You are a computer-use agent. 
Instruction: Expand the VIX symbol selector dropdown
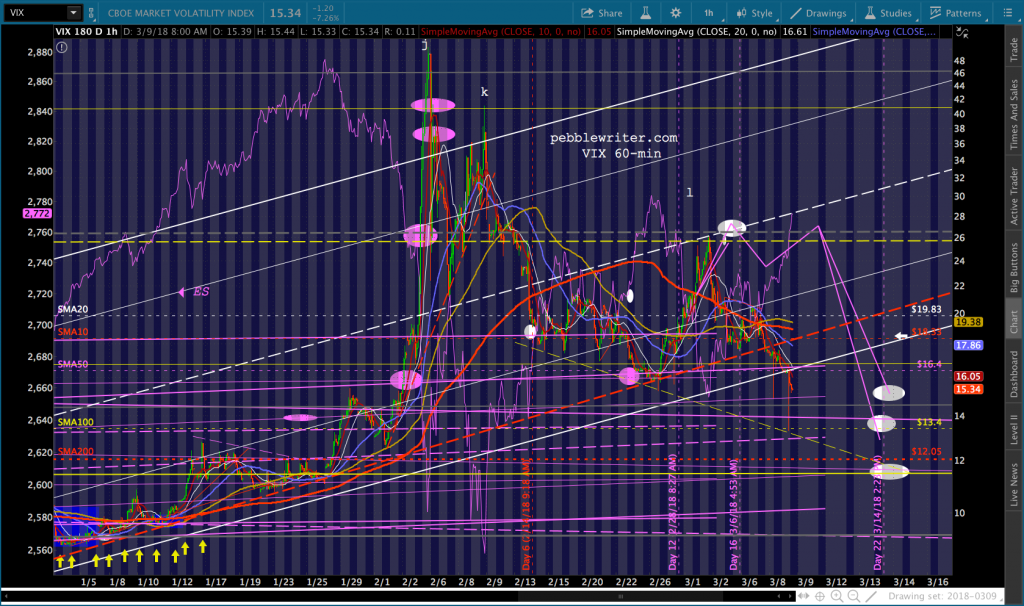tap(73, 13)
